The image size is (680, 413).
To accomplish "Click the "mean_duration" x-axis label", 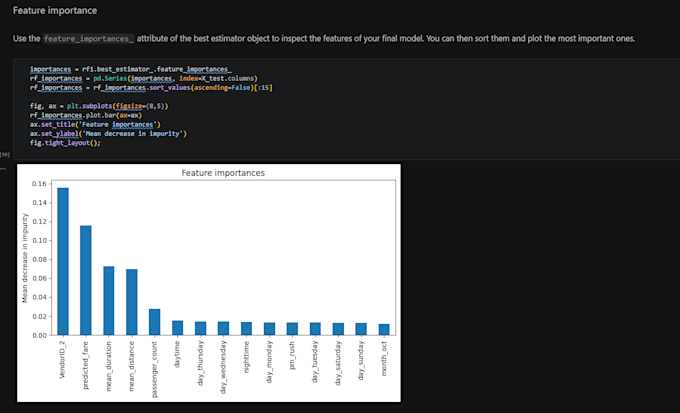I will coord(109,366).
